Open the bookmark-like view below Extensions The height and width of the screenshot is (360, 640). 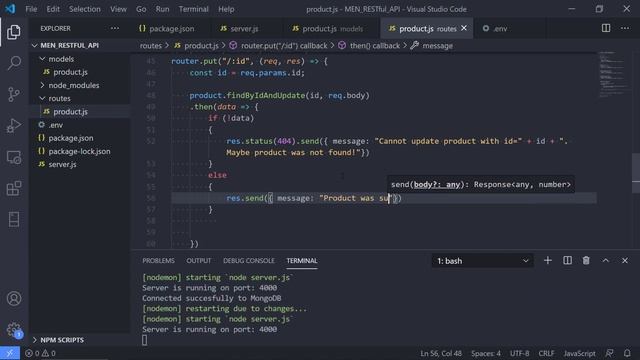14,220
